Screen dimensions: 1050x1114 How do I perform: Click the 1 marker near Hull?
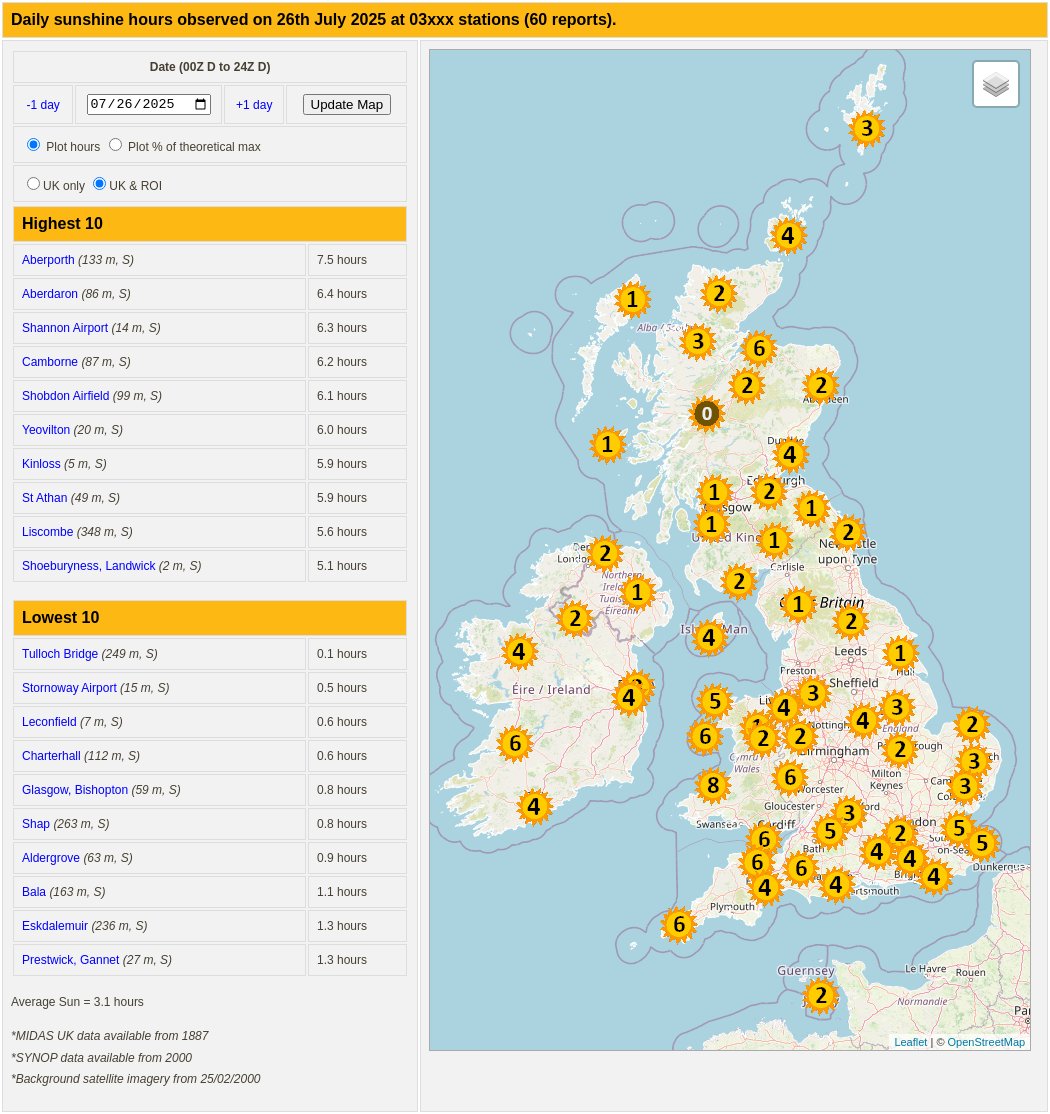tap(899, 653)
